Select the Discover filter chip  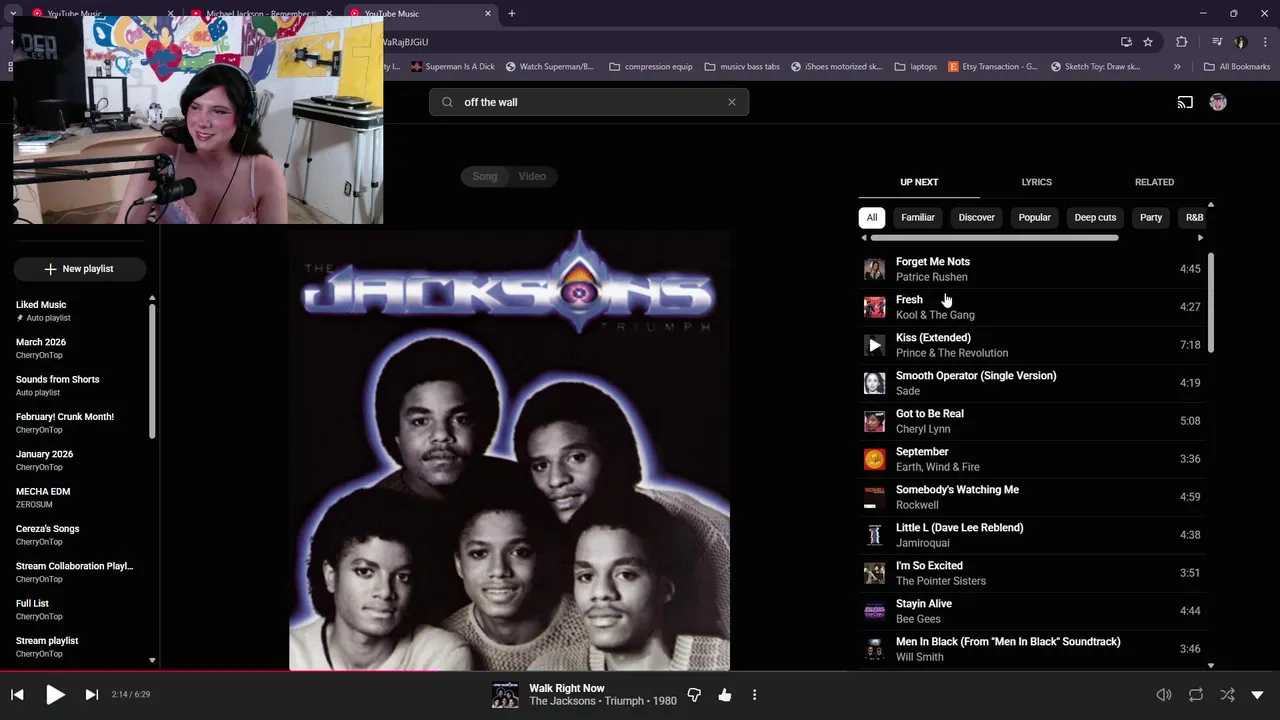(x=977, y=217)
